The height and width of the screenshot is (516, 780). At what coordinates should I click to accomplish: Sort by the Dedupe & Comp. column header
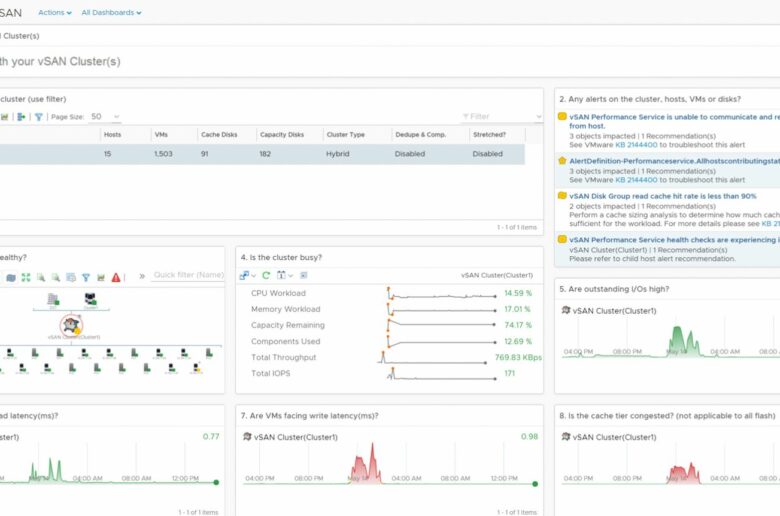tap(420, 135)
